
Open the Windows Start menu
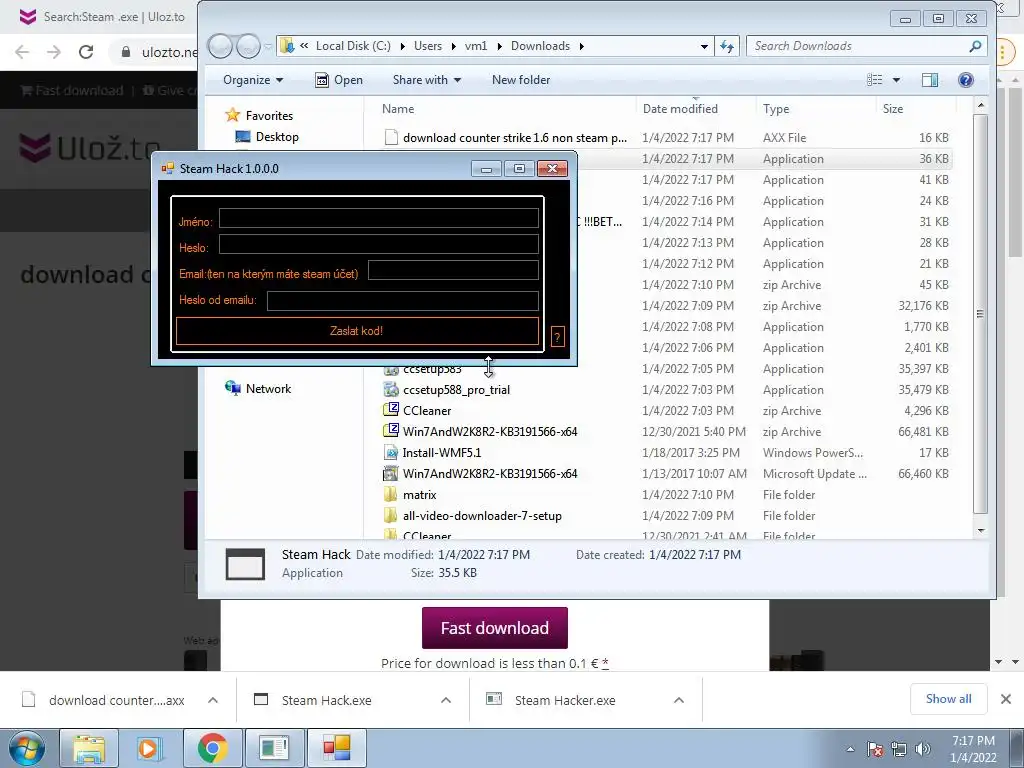(x=27, y=748)
